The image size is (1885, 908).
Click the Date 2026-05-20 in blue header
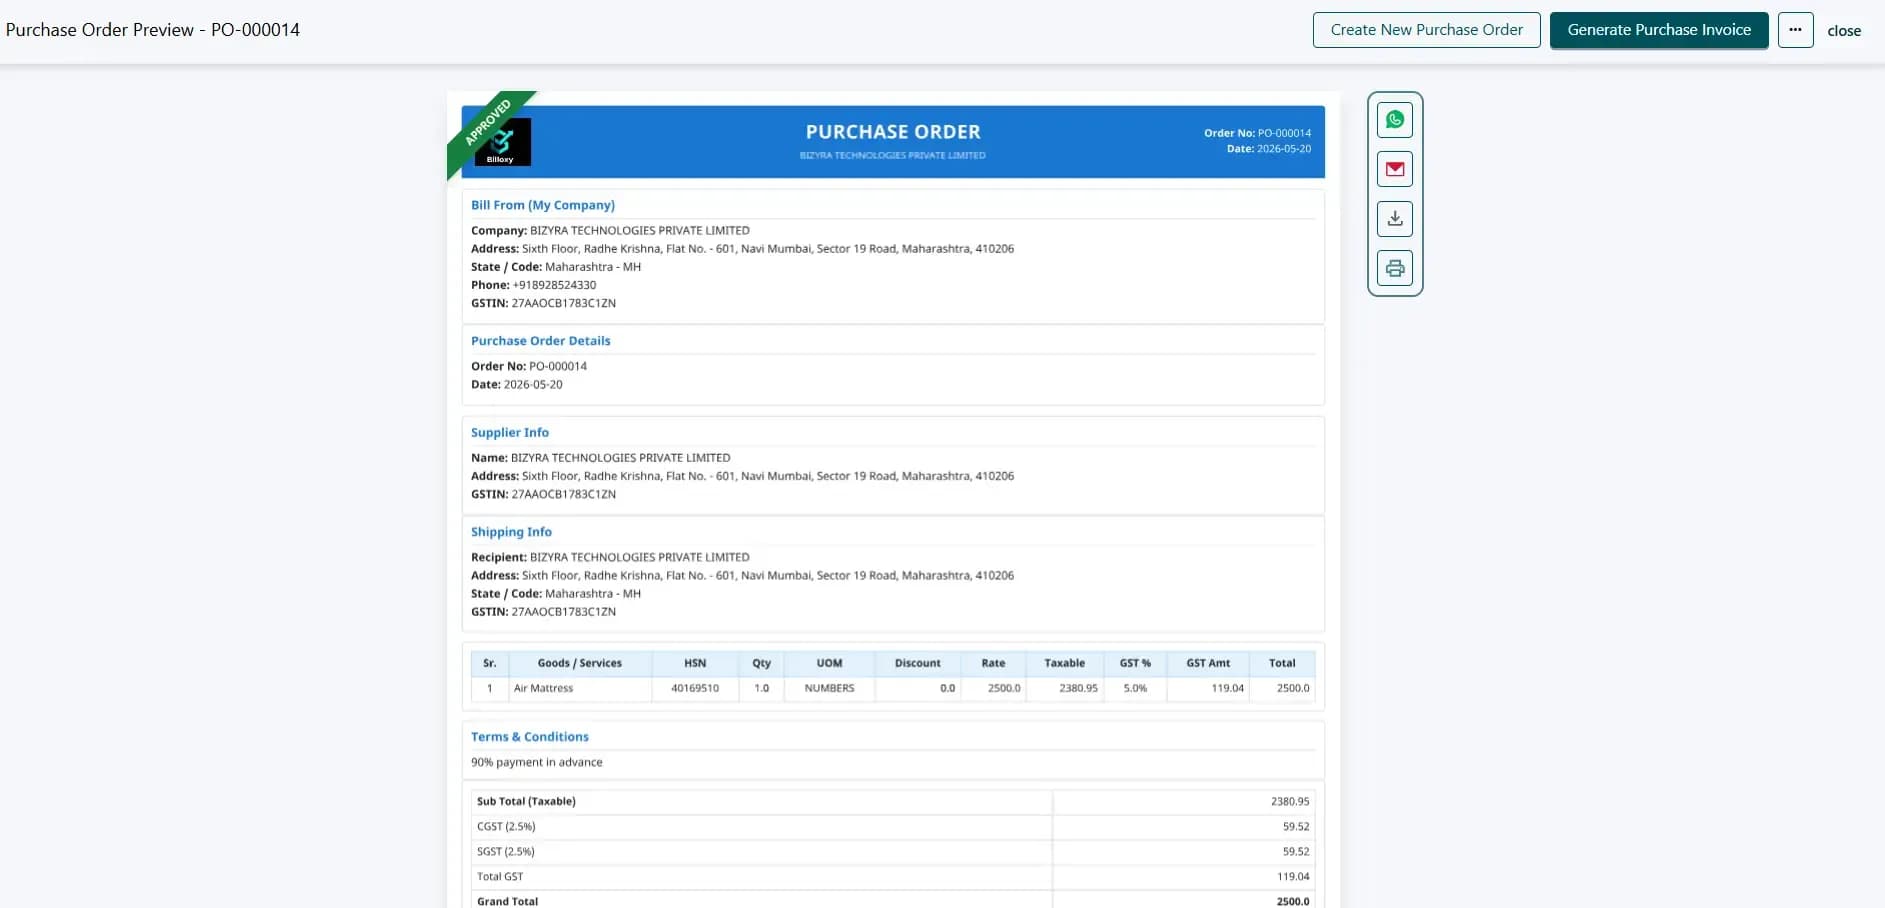1269,149
